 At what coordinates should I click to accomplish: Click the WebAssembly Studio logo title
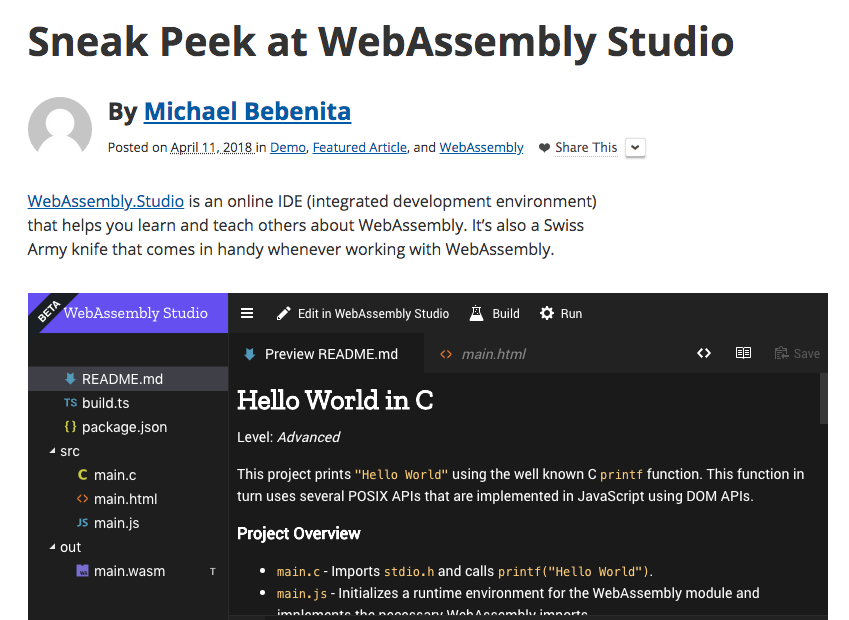pyautogui.click(x=135, y=313)
